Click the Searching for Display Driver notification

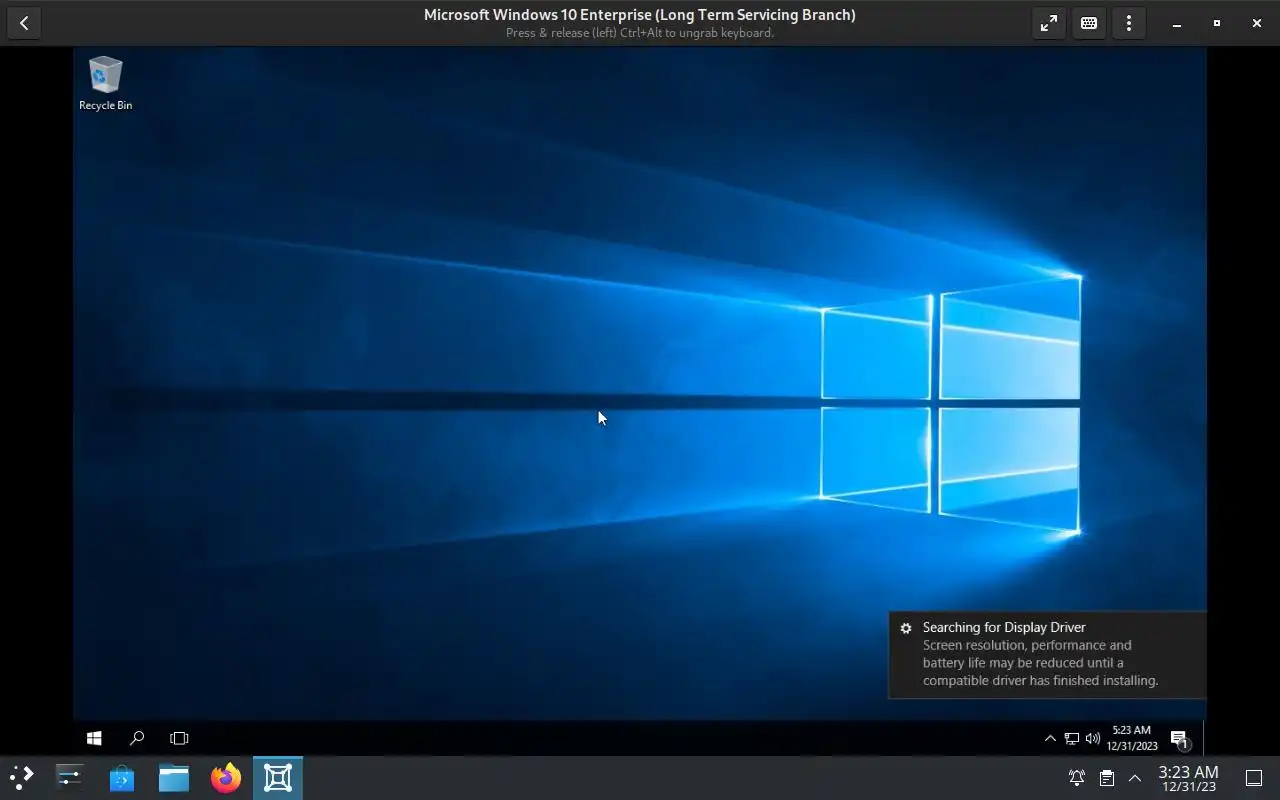1047,654
